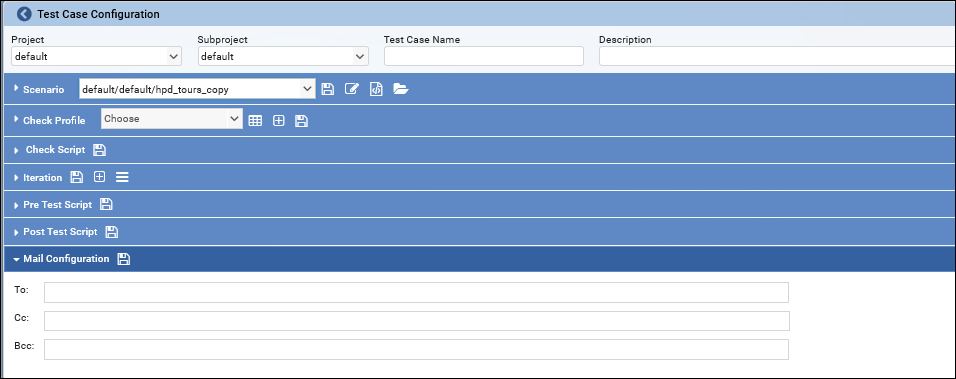Open the Iteration list menu icon
The height and width of the screenshot is (379, 956).
(122, 177)
